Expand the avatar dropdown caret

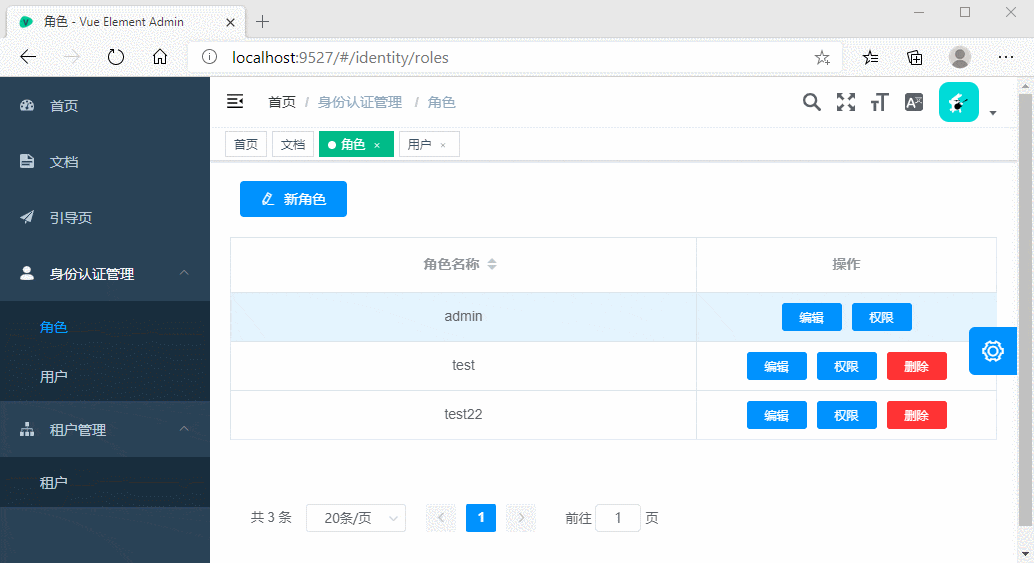point(993,113)
